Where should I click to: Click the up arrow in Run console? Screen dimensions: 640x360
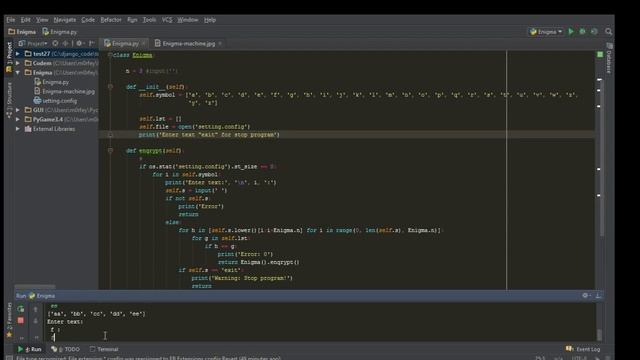[x=36, y=309]
